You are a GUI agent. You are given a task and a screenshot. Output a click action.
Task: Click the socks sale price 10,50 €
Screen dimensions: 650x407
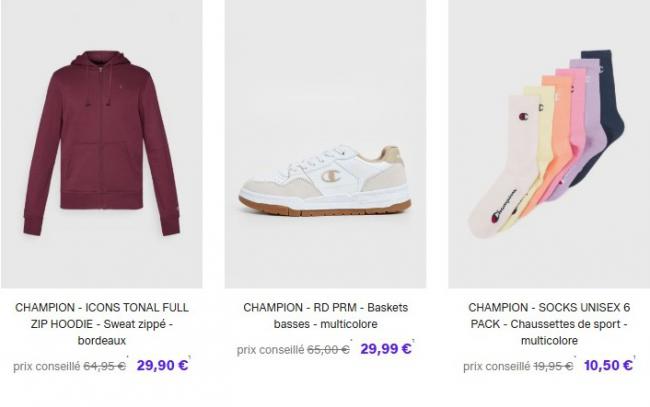click(609, 366)
